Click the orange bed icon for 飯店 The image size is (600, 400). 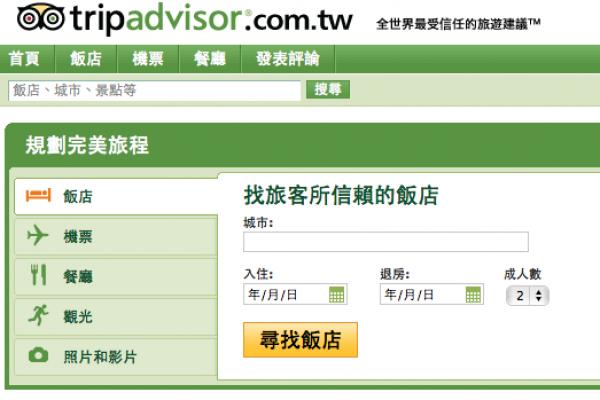38,195
